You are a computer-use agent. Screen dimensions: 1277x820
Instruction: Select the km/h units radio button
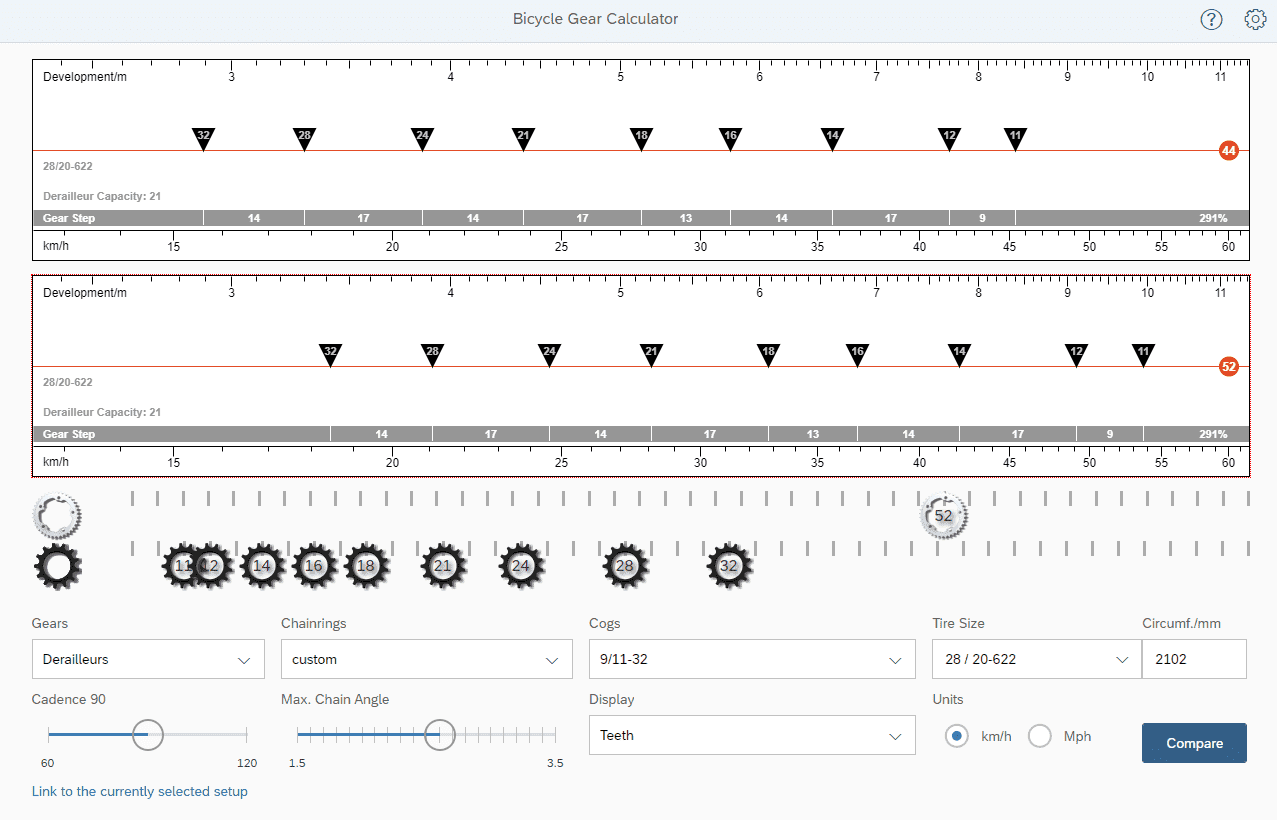point(957,736)
